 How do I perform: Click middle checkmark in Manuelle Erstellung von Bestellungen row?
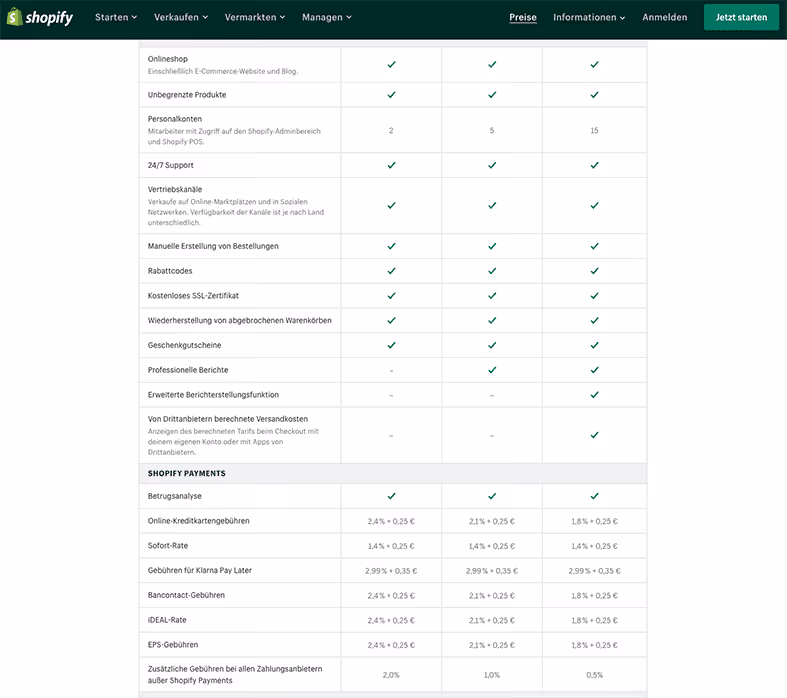click(492, 246)
